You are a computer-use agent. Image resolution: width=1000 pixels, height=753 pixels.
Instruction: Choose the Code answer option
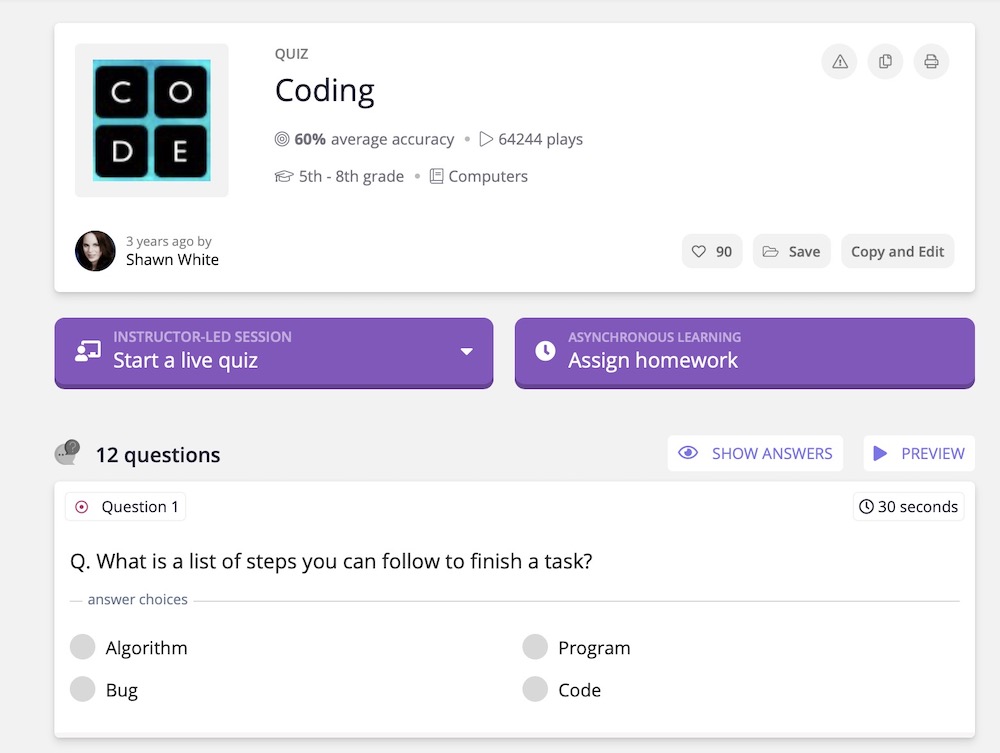coord(535,689)
